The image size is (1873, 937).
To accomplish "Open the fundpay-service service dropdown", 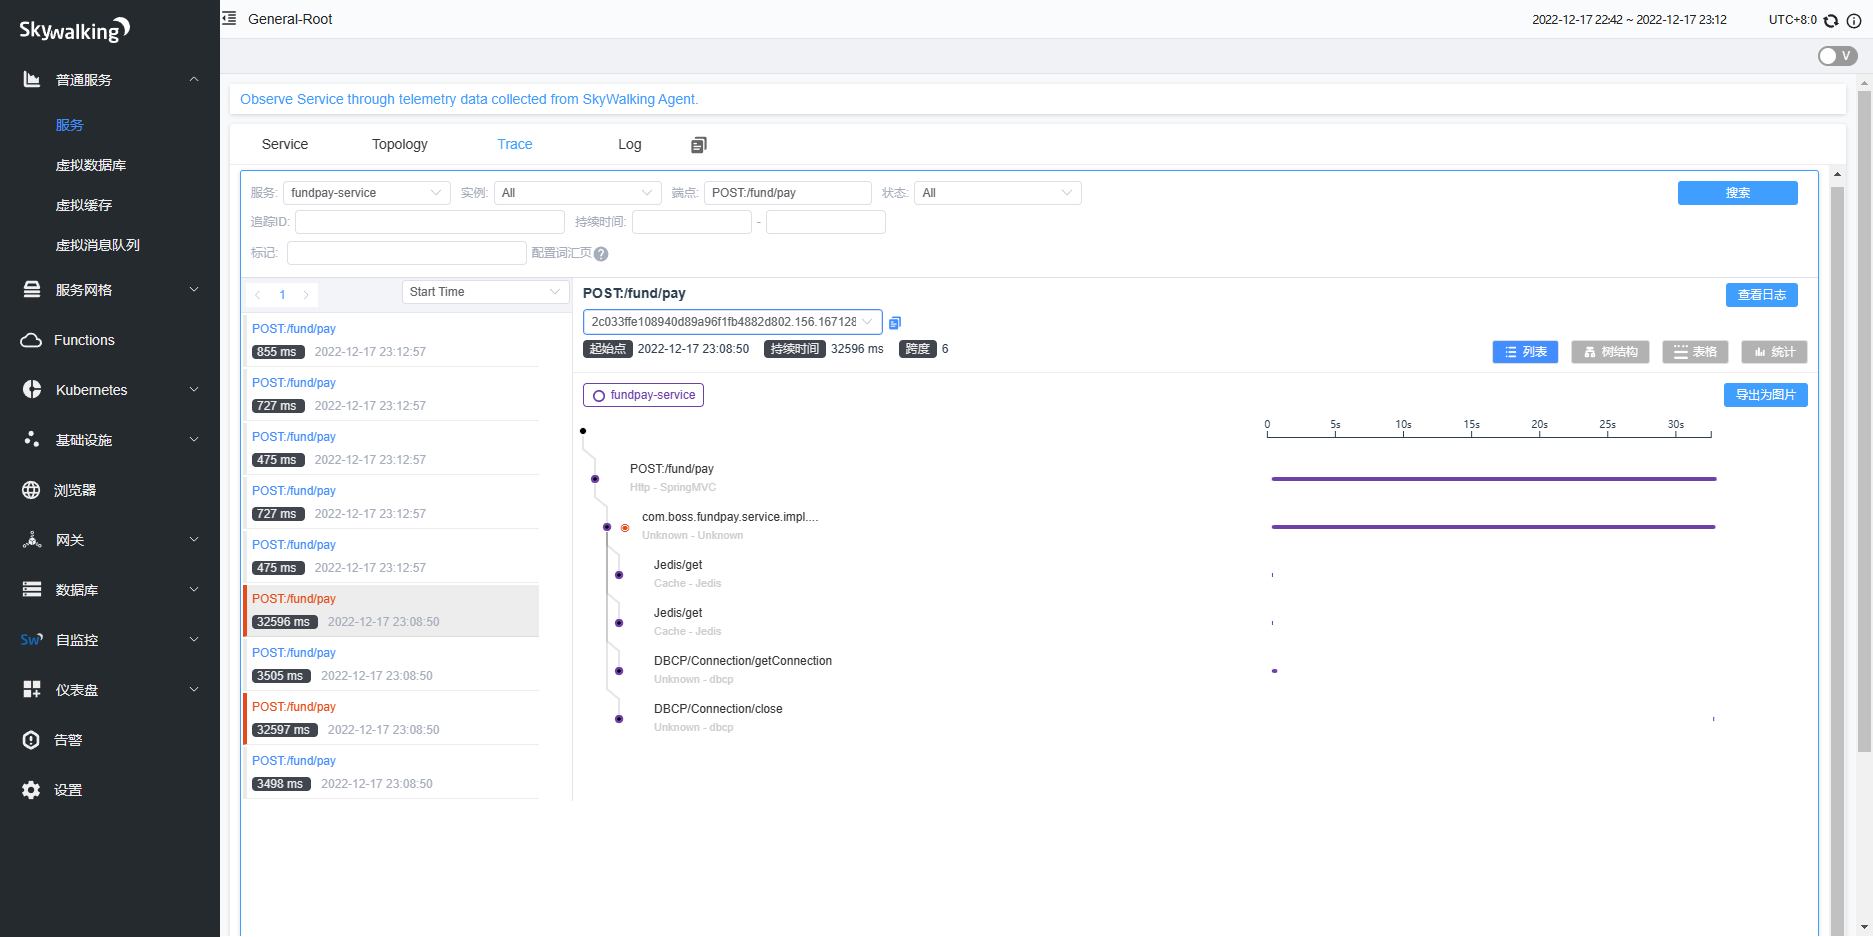I will 366,193.
